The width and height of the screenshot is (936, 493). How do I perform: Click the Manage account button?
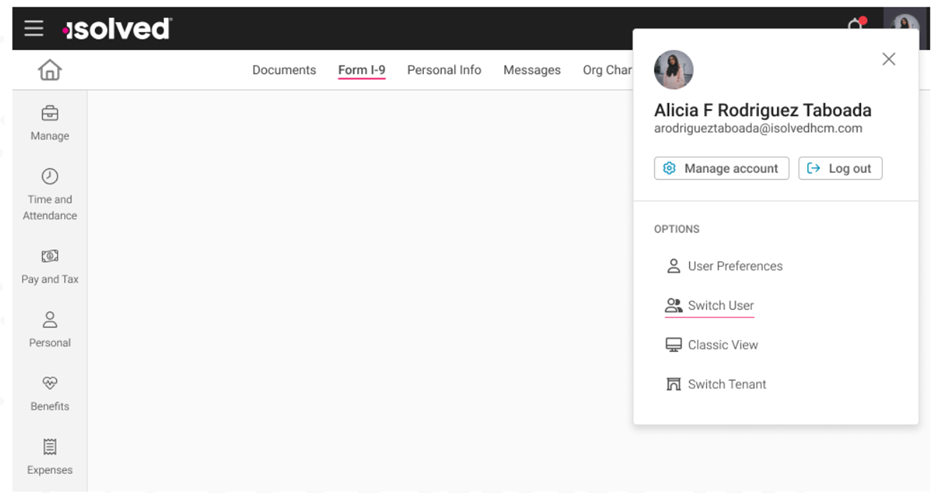(721, 168)
